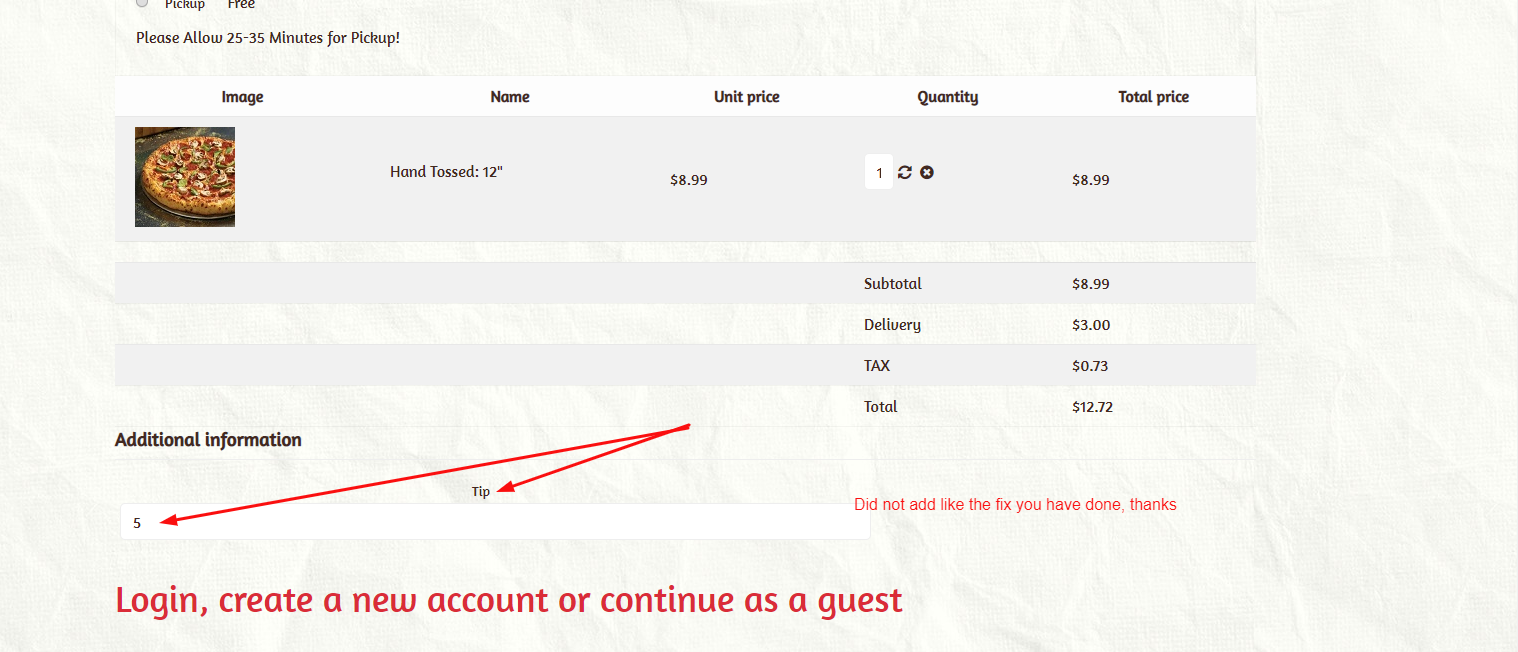Open the pizza product thumbnail

185,177
